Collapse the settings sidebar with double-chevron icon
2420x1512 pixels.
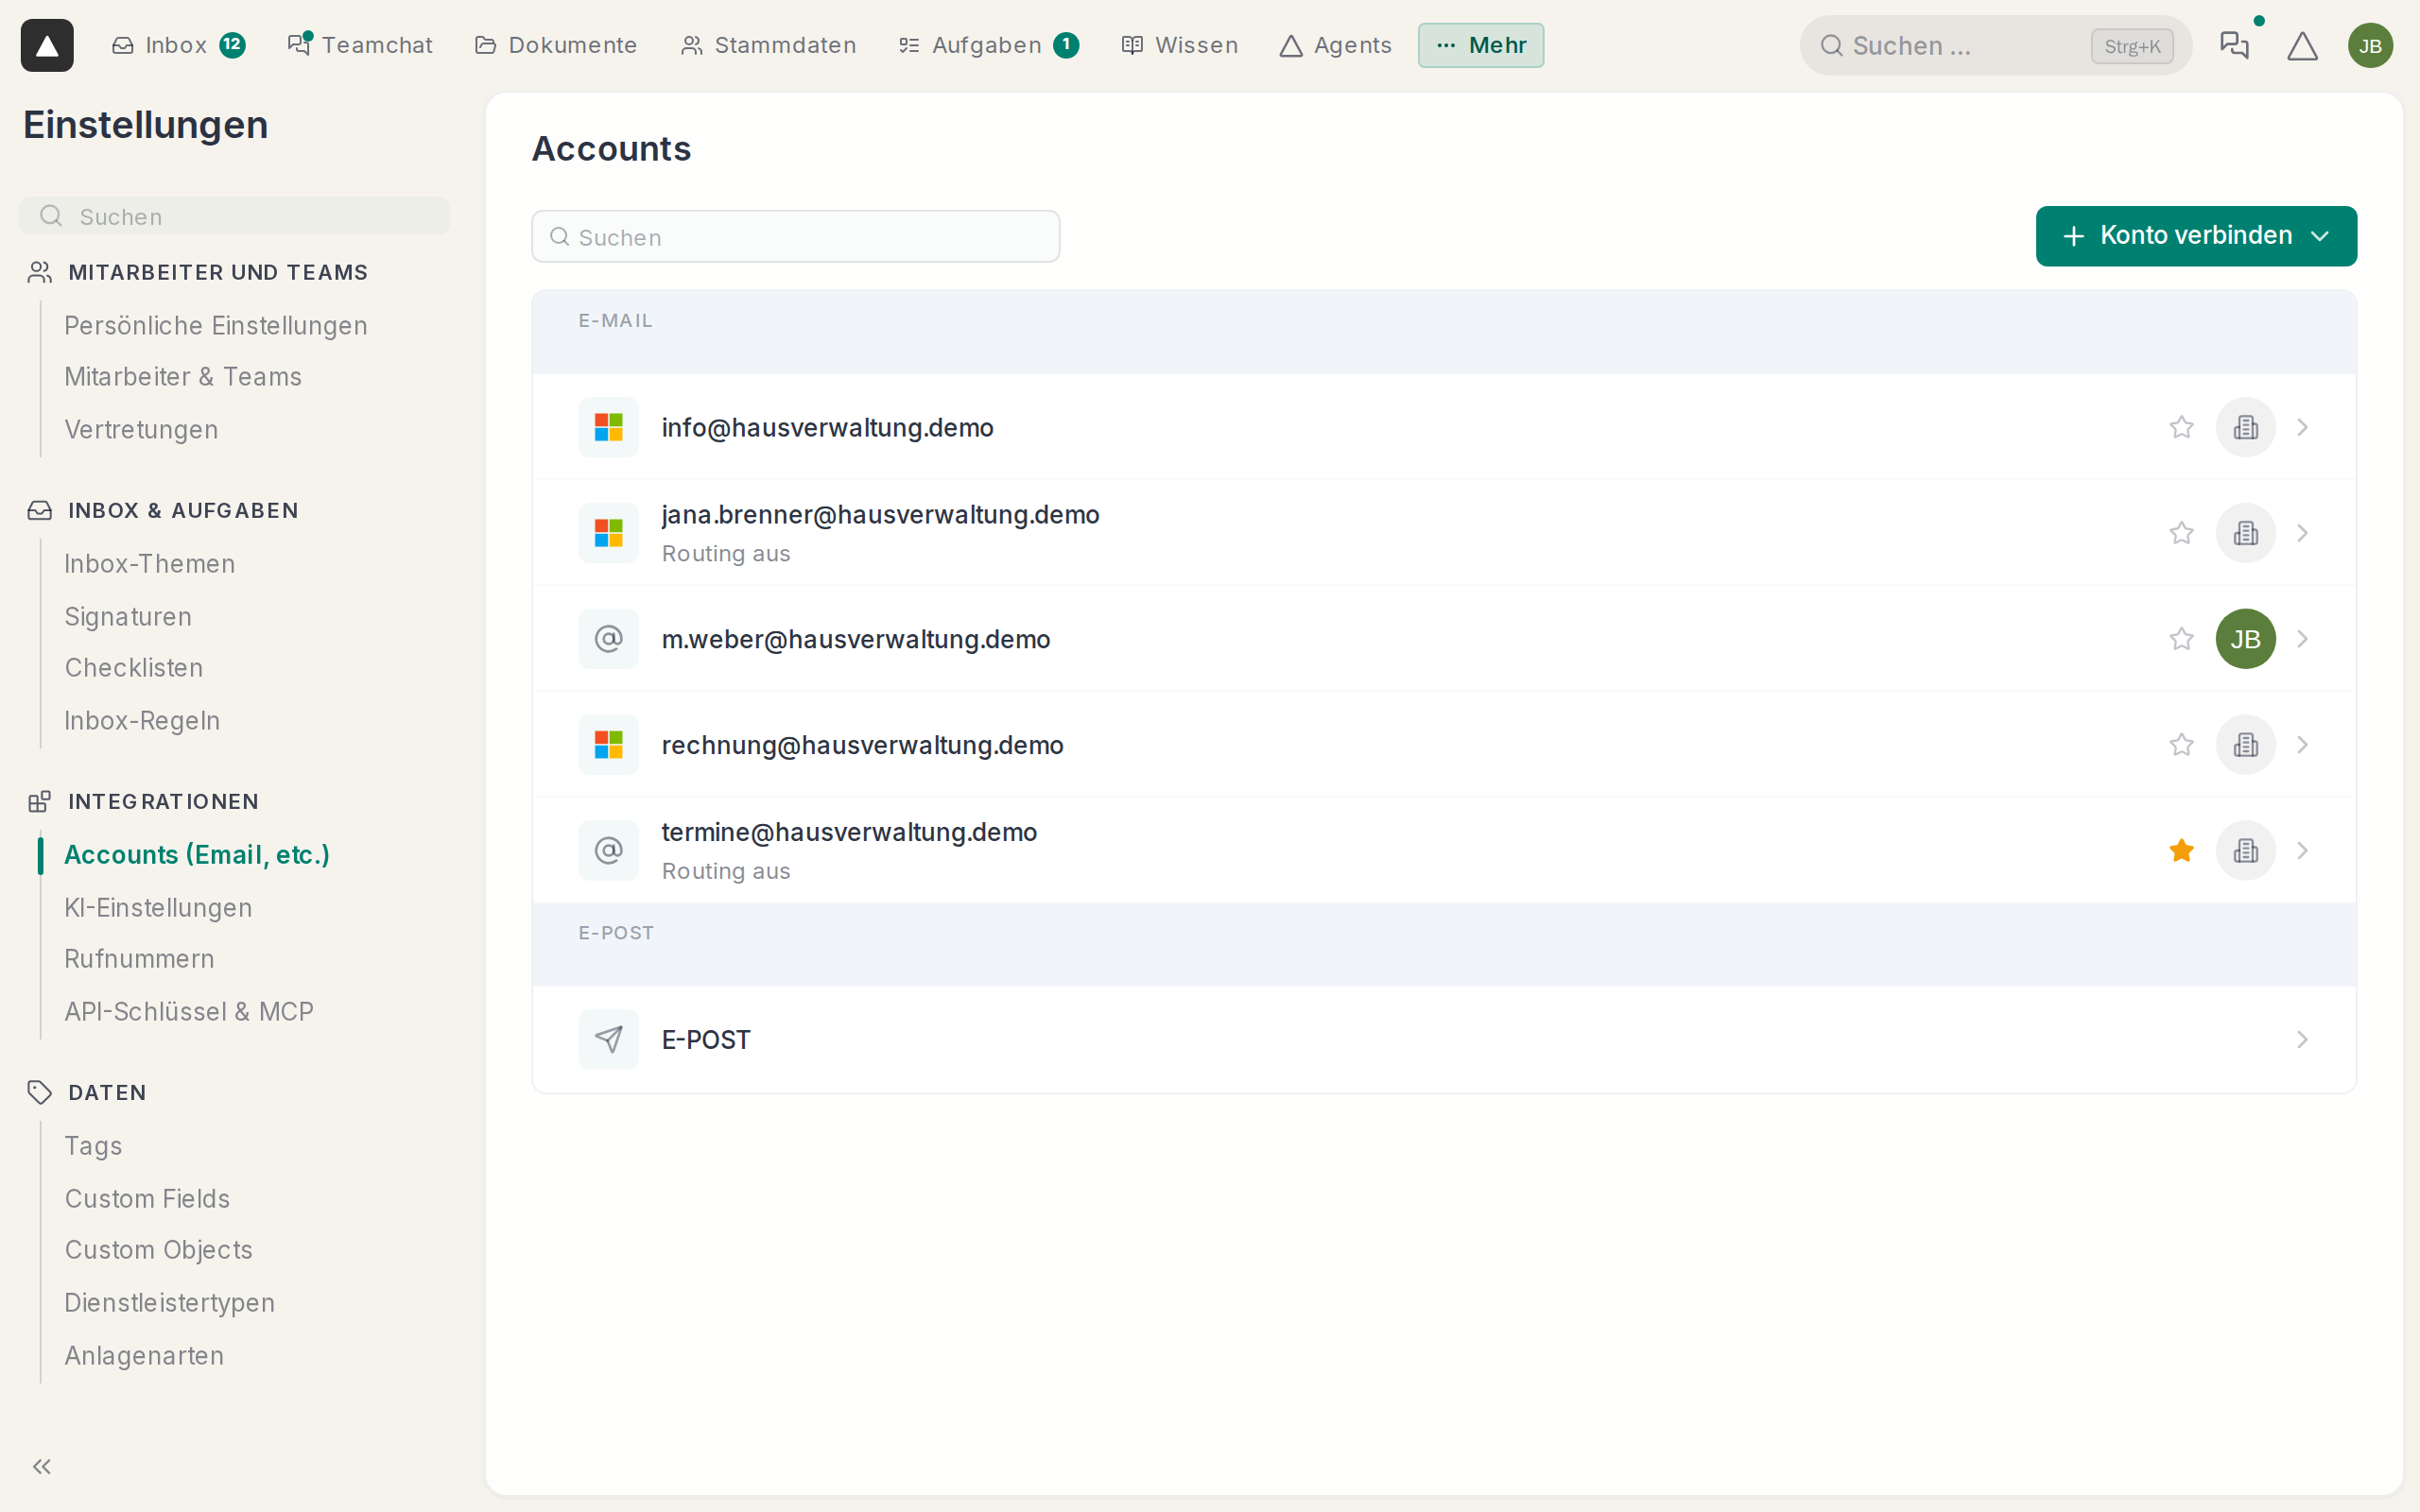42,1466
